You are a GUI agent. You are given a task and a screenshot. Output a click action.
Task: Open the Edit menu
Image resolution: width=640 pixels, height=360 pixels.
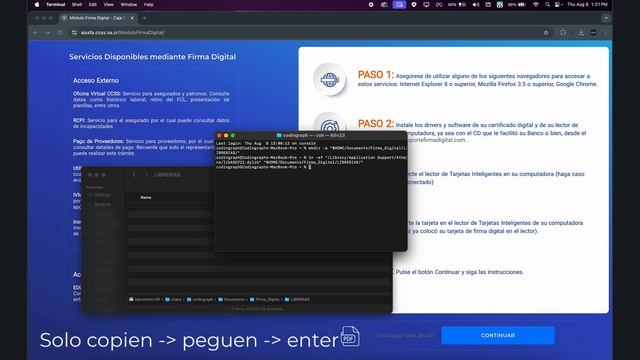[93, 4]
